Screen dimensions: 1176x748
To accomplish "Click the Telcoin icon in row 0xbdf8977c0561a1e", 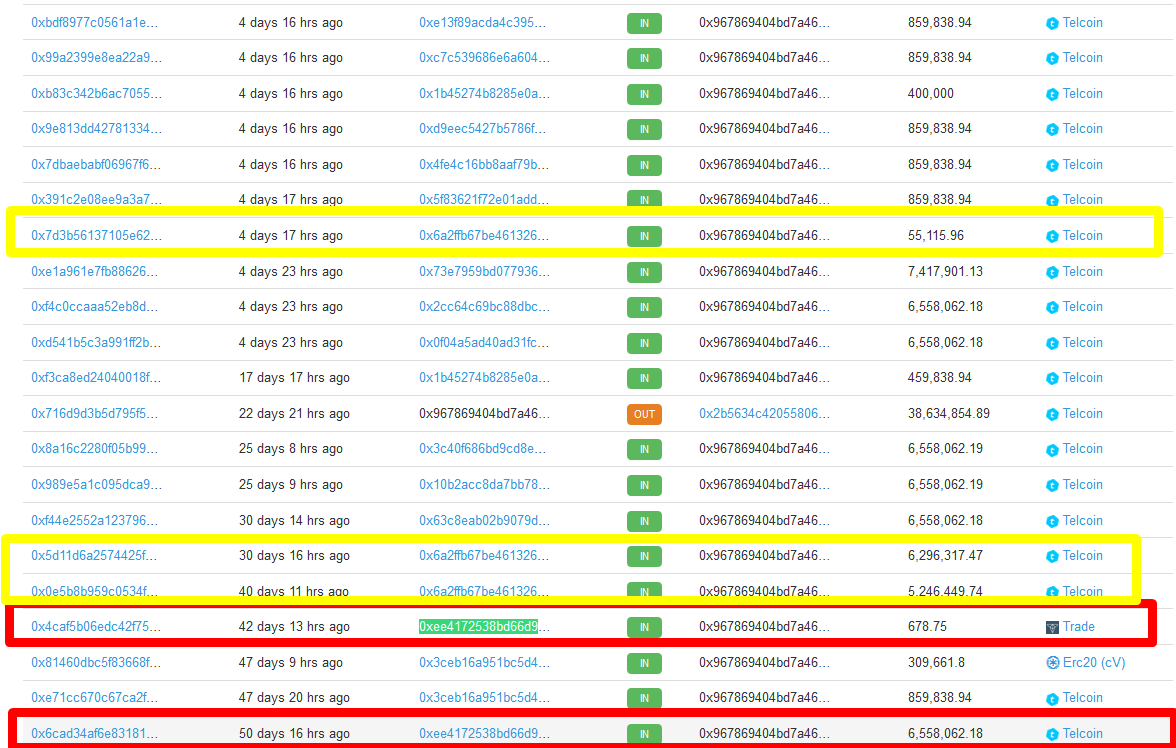I will tap(1052, 23).
